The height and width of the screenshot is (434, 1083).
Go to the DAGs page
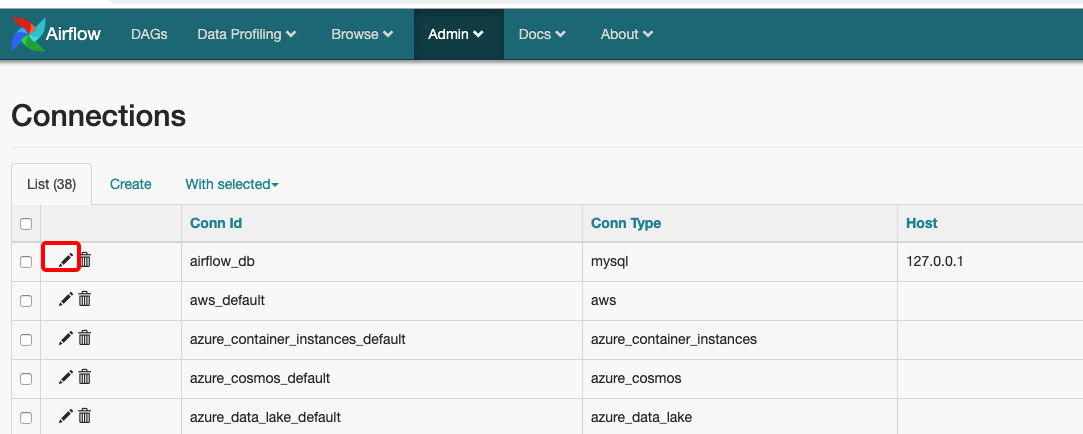click(149, 34)
